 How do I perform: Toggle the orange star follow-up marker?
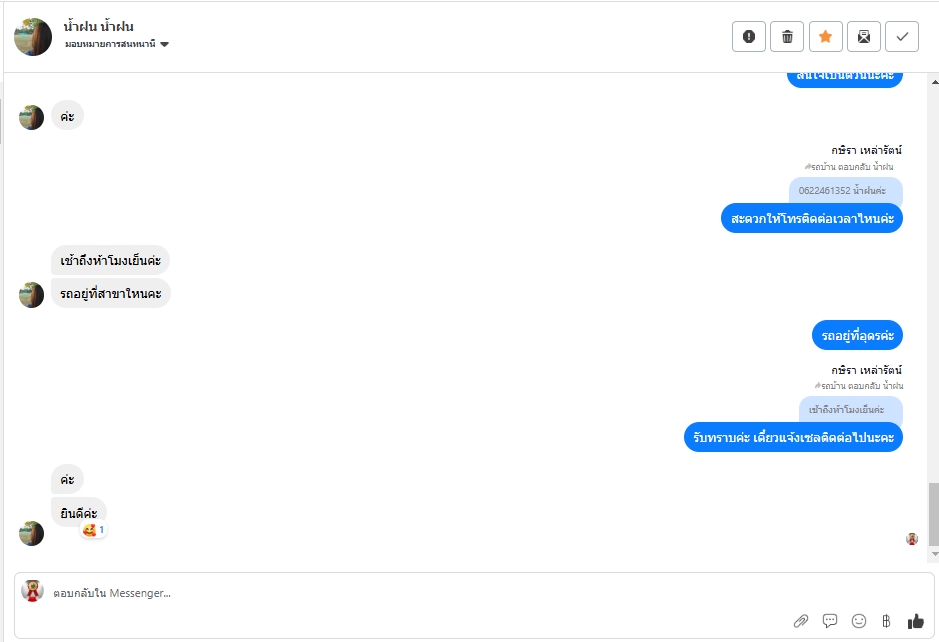tap(825, 37)
